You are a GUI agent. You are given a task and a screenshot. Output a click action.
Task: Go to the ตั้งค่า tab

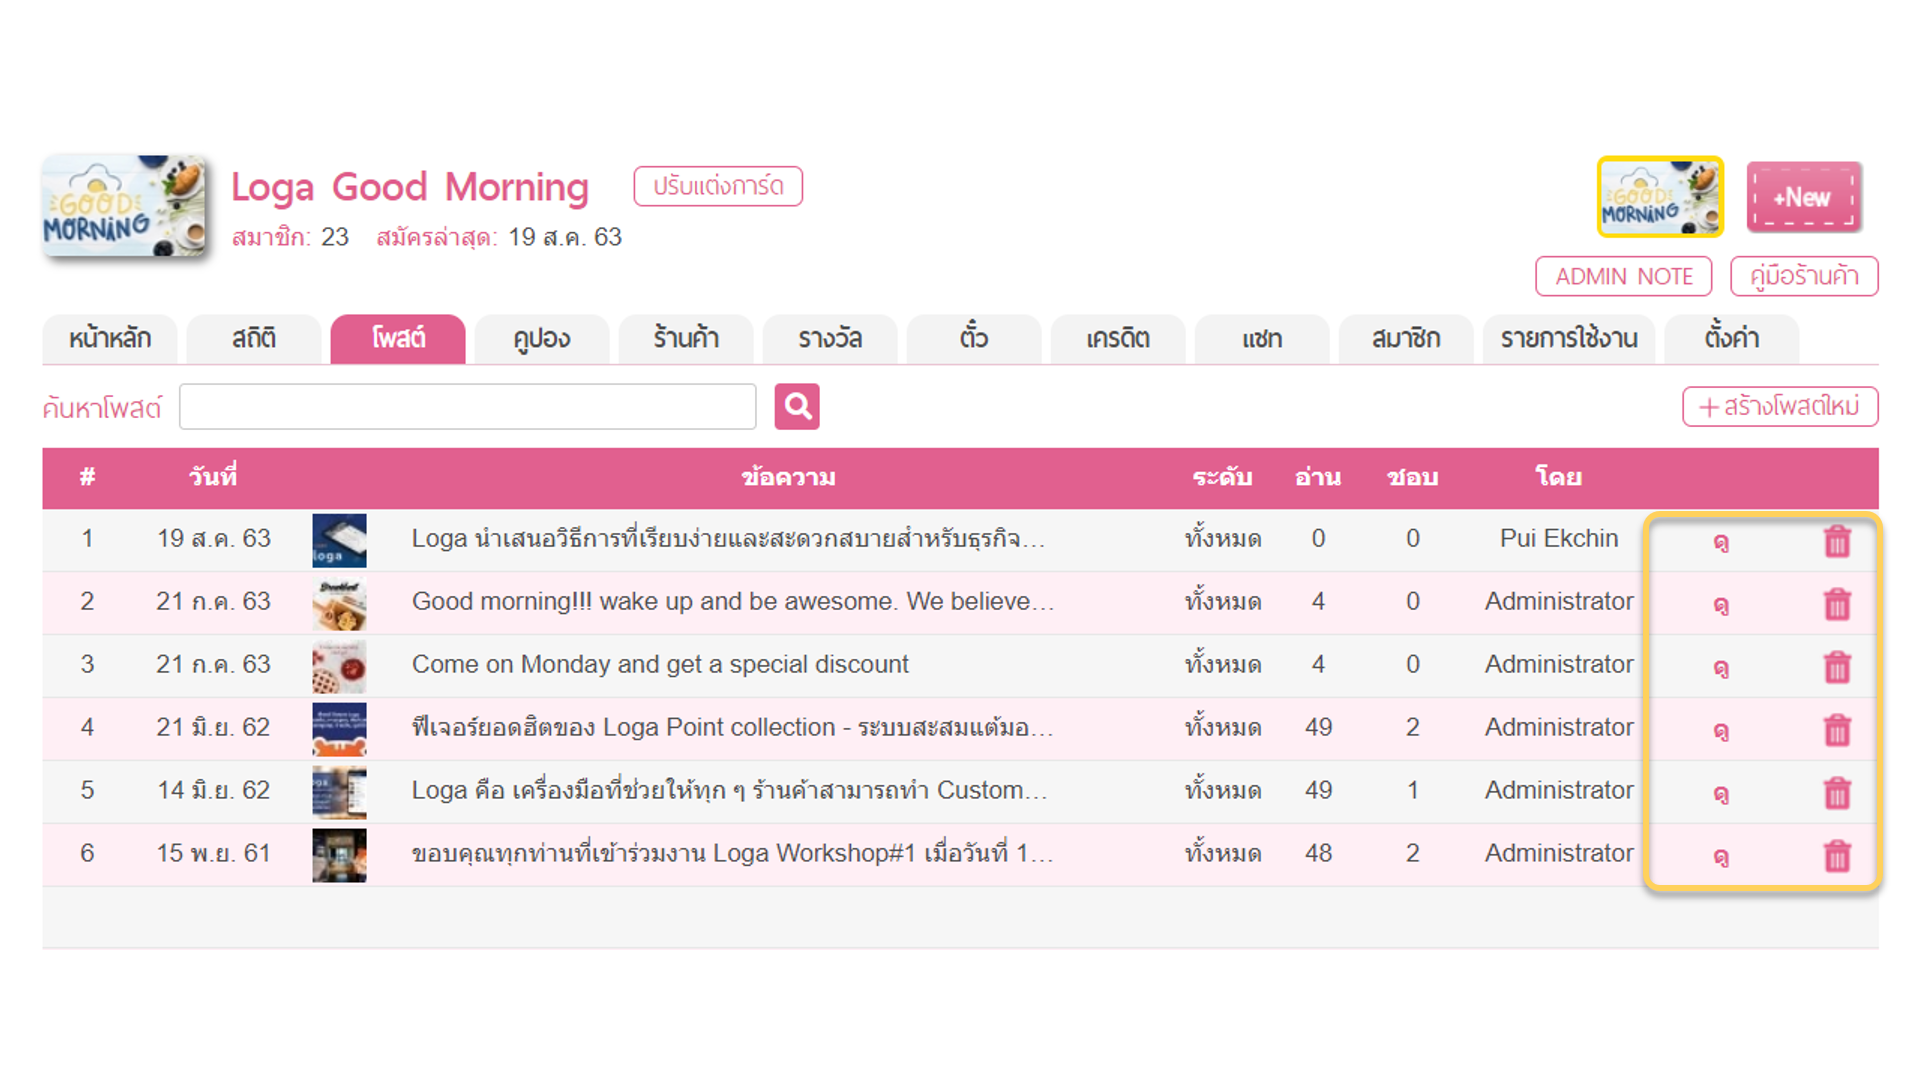pyautogui.click(x=1732, y=339)
